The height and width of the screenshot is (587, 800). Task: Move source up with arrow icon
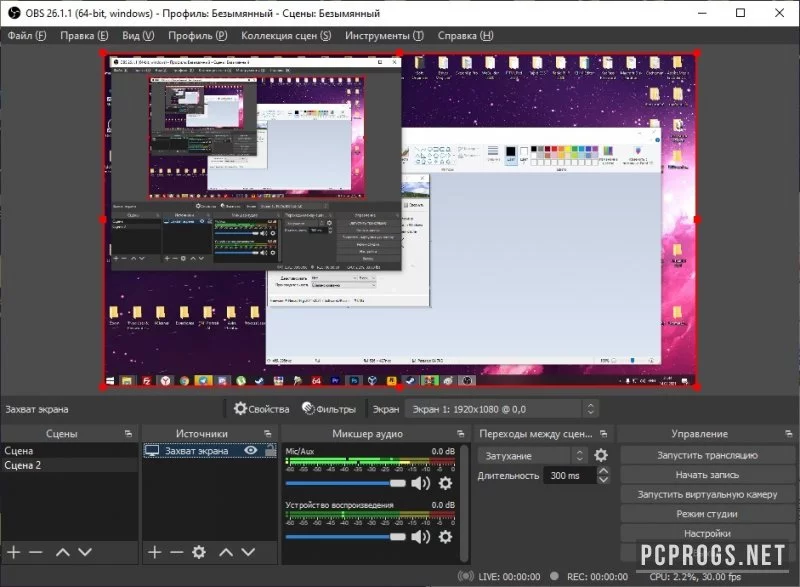[226, 552]
